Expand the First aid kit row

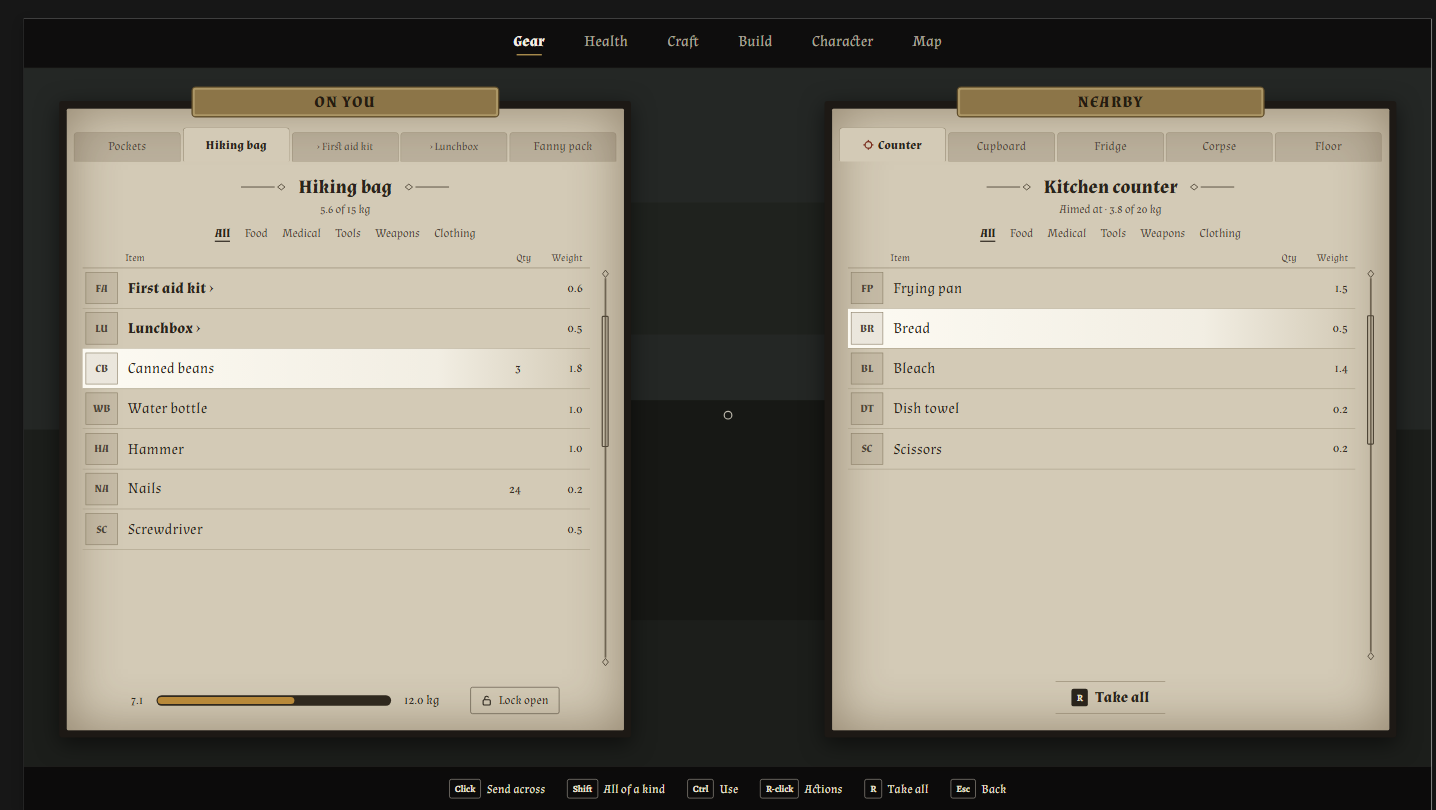coord(337,288)
